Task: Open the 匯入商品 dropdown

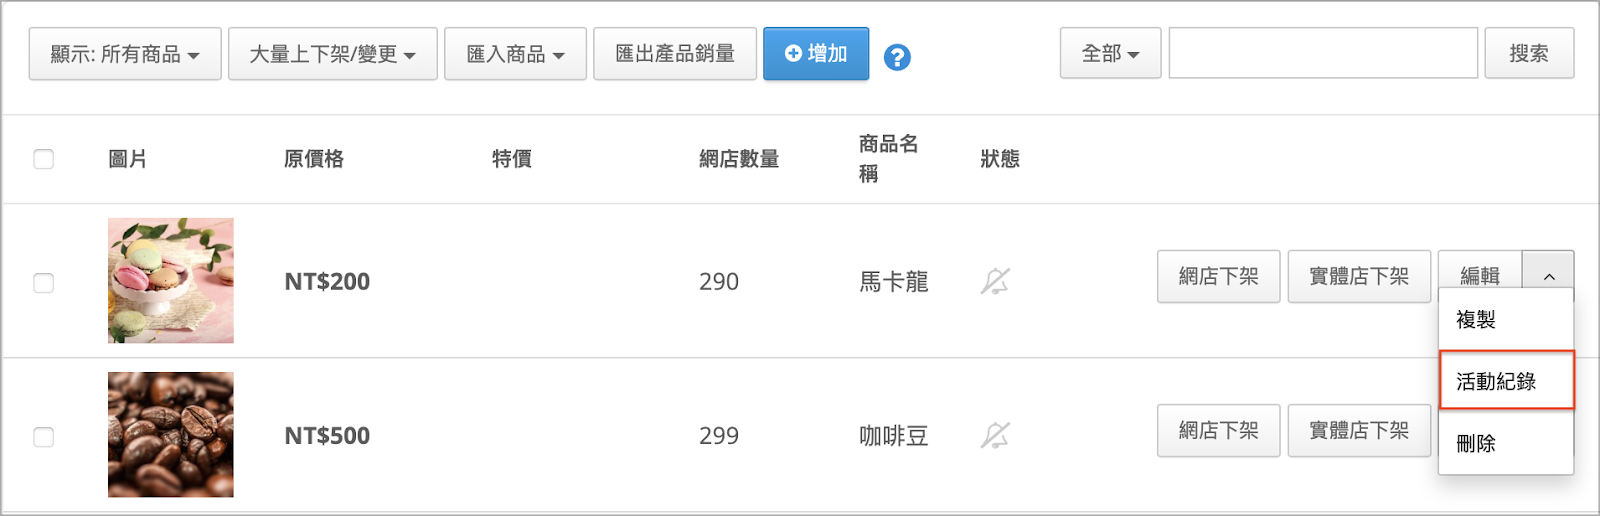Action: [515, 54]
